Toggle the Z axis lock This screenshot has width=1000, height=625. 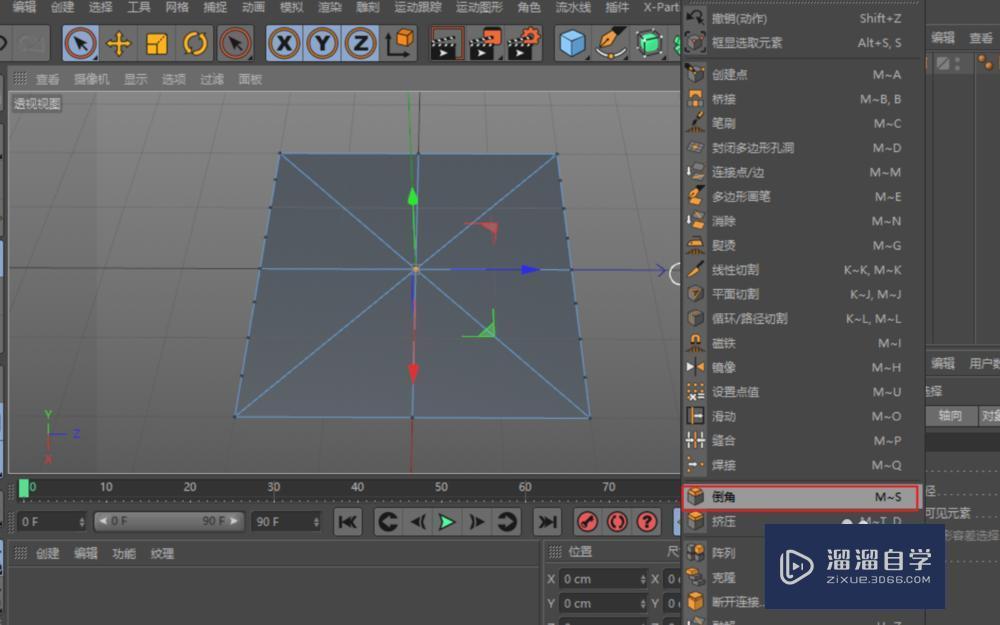361,43
